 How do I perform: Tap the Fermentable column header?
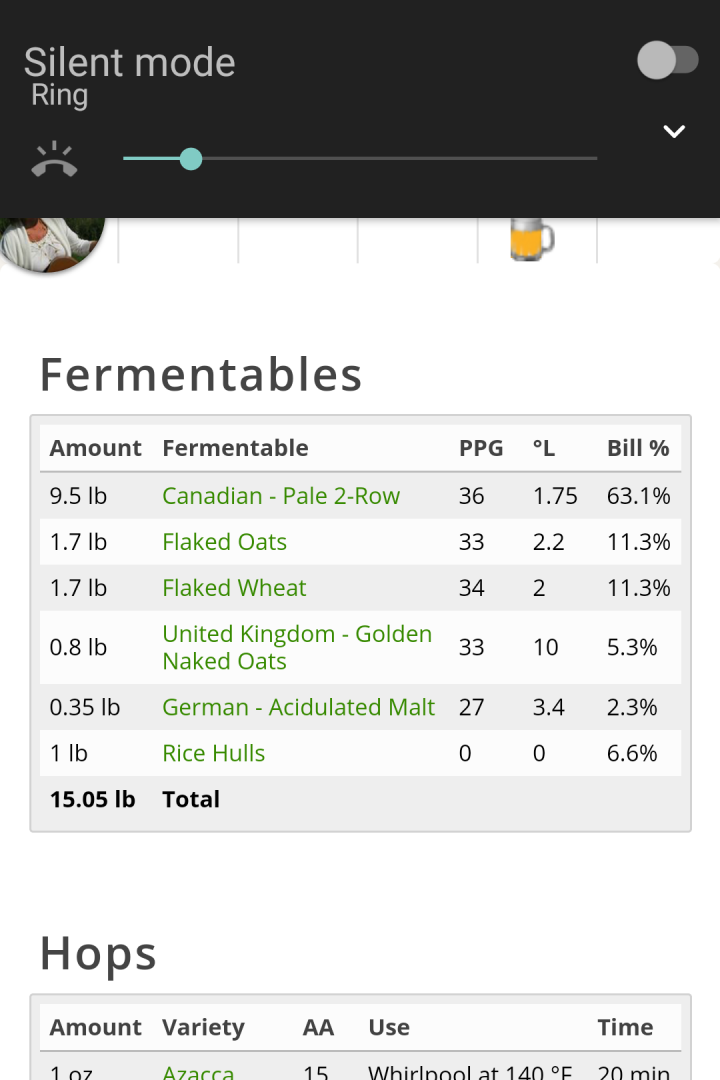pos(236,448)
